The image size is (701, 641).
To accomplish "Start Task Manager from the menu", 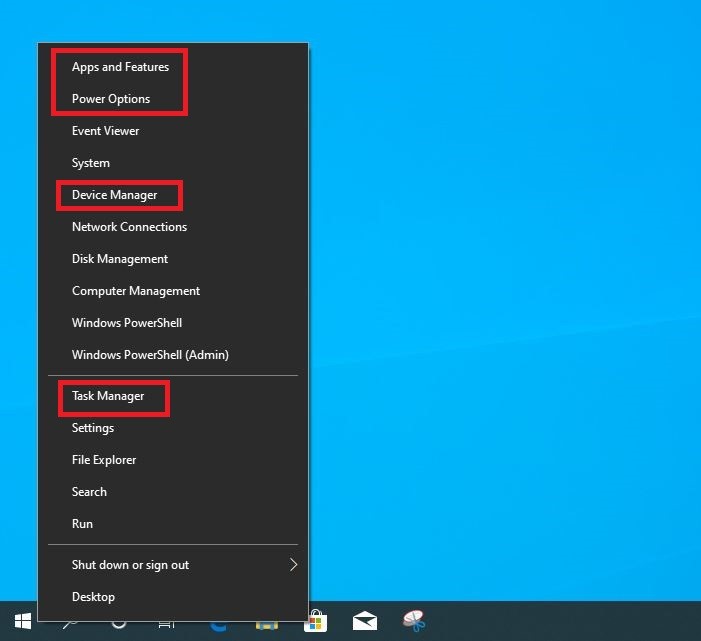I will click(x=108, y=396).
